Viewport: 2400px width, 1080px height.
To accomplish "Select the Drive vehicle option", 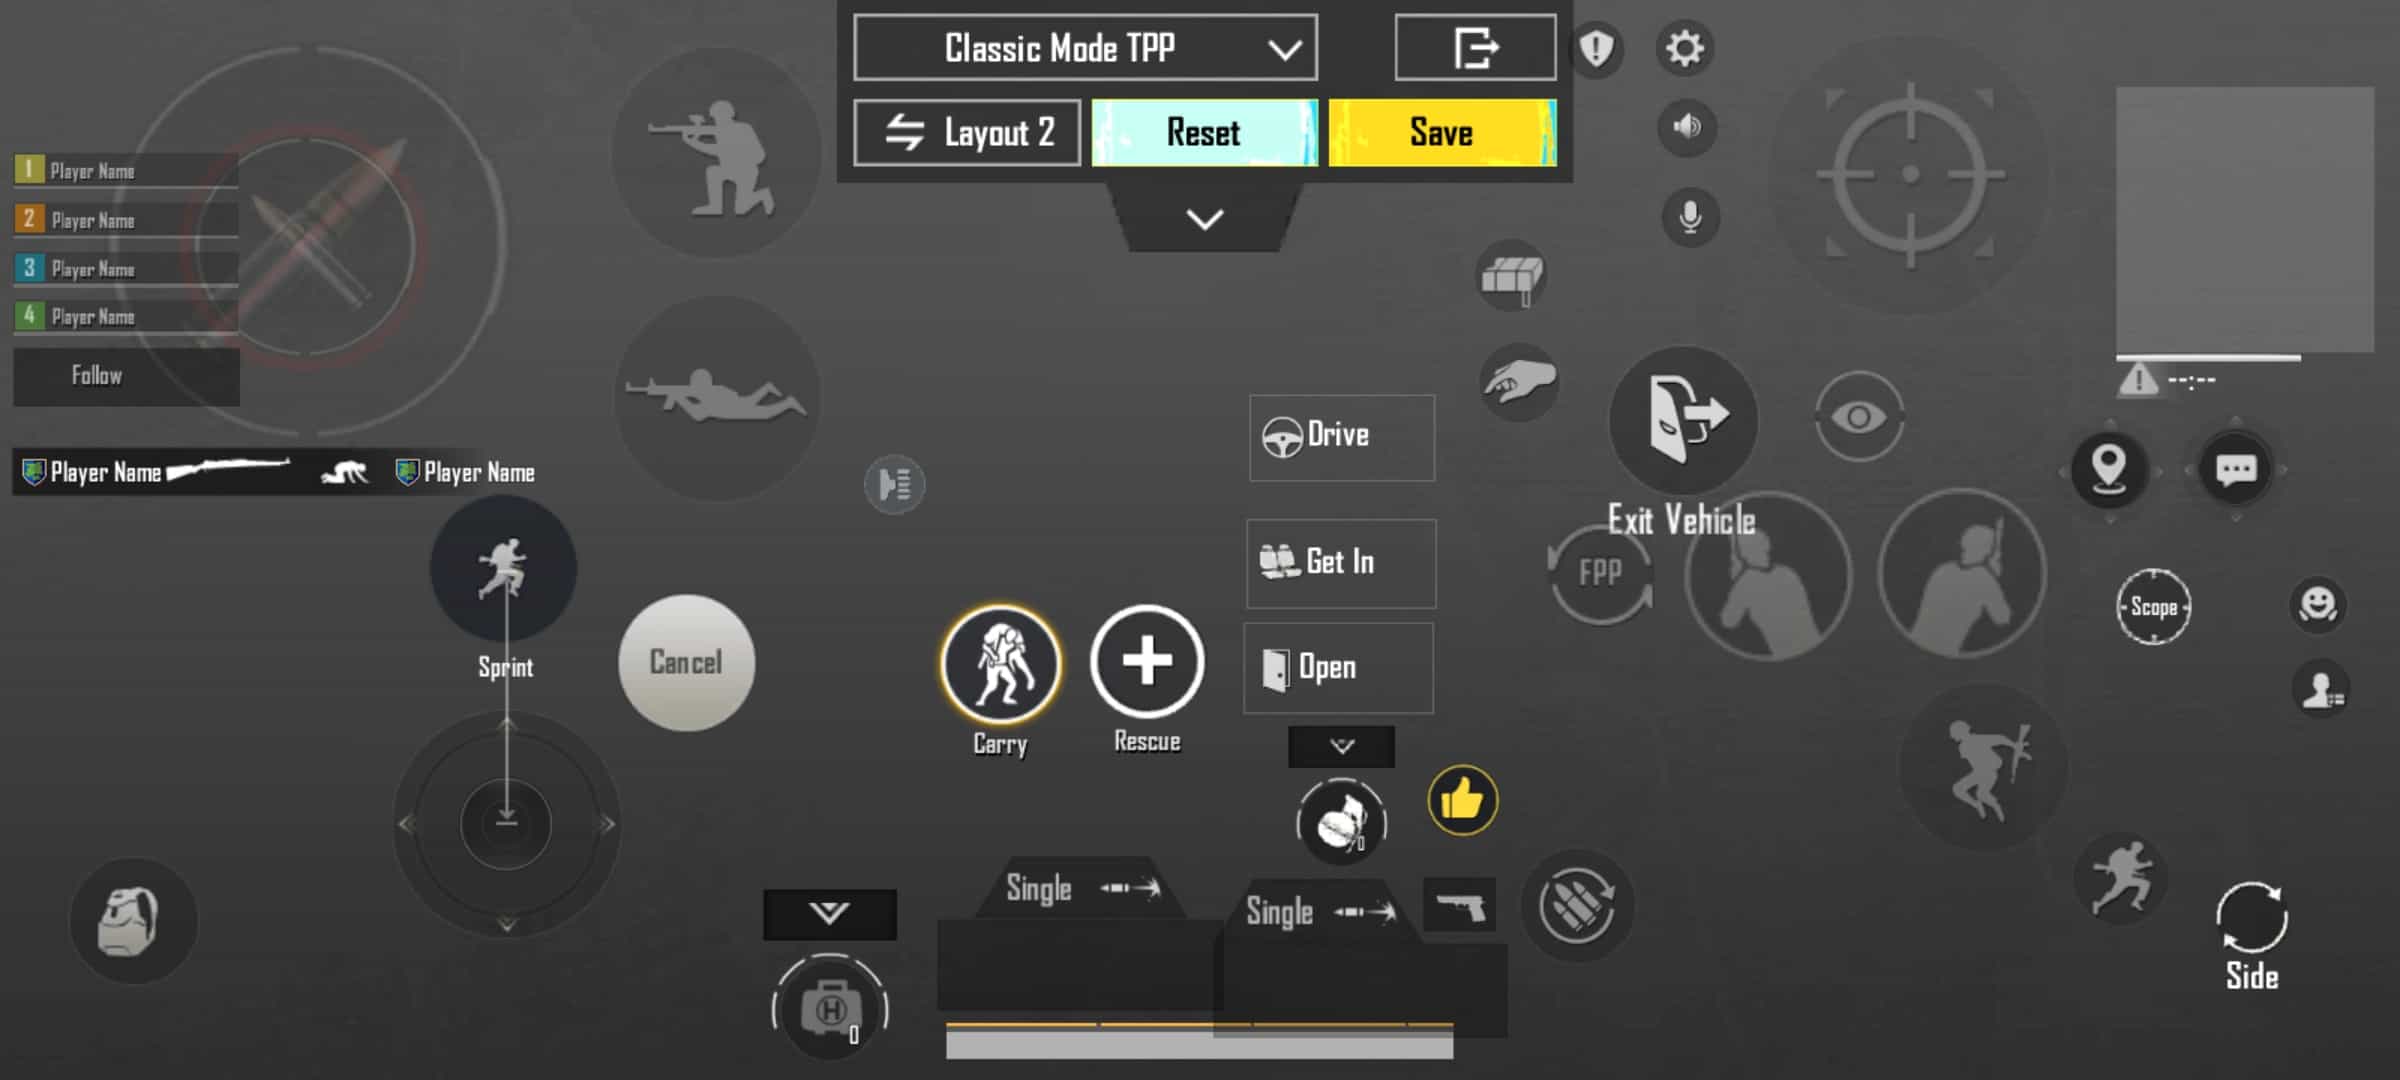I will pyautogui.click(x=1339, y=436).
